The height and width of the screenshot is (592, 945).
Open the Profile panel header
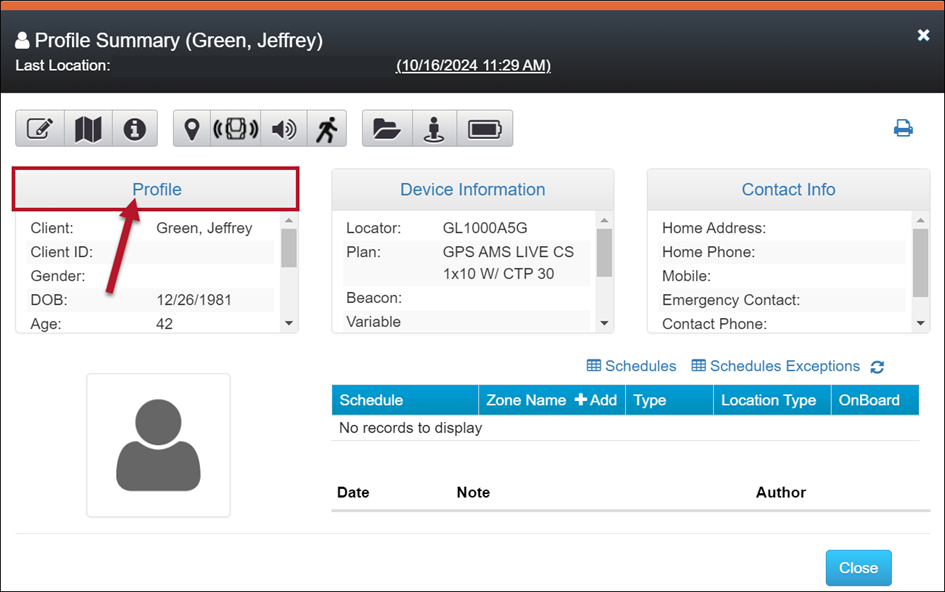pyautogui.click(x=157, y=189)
